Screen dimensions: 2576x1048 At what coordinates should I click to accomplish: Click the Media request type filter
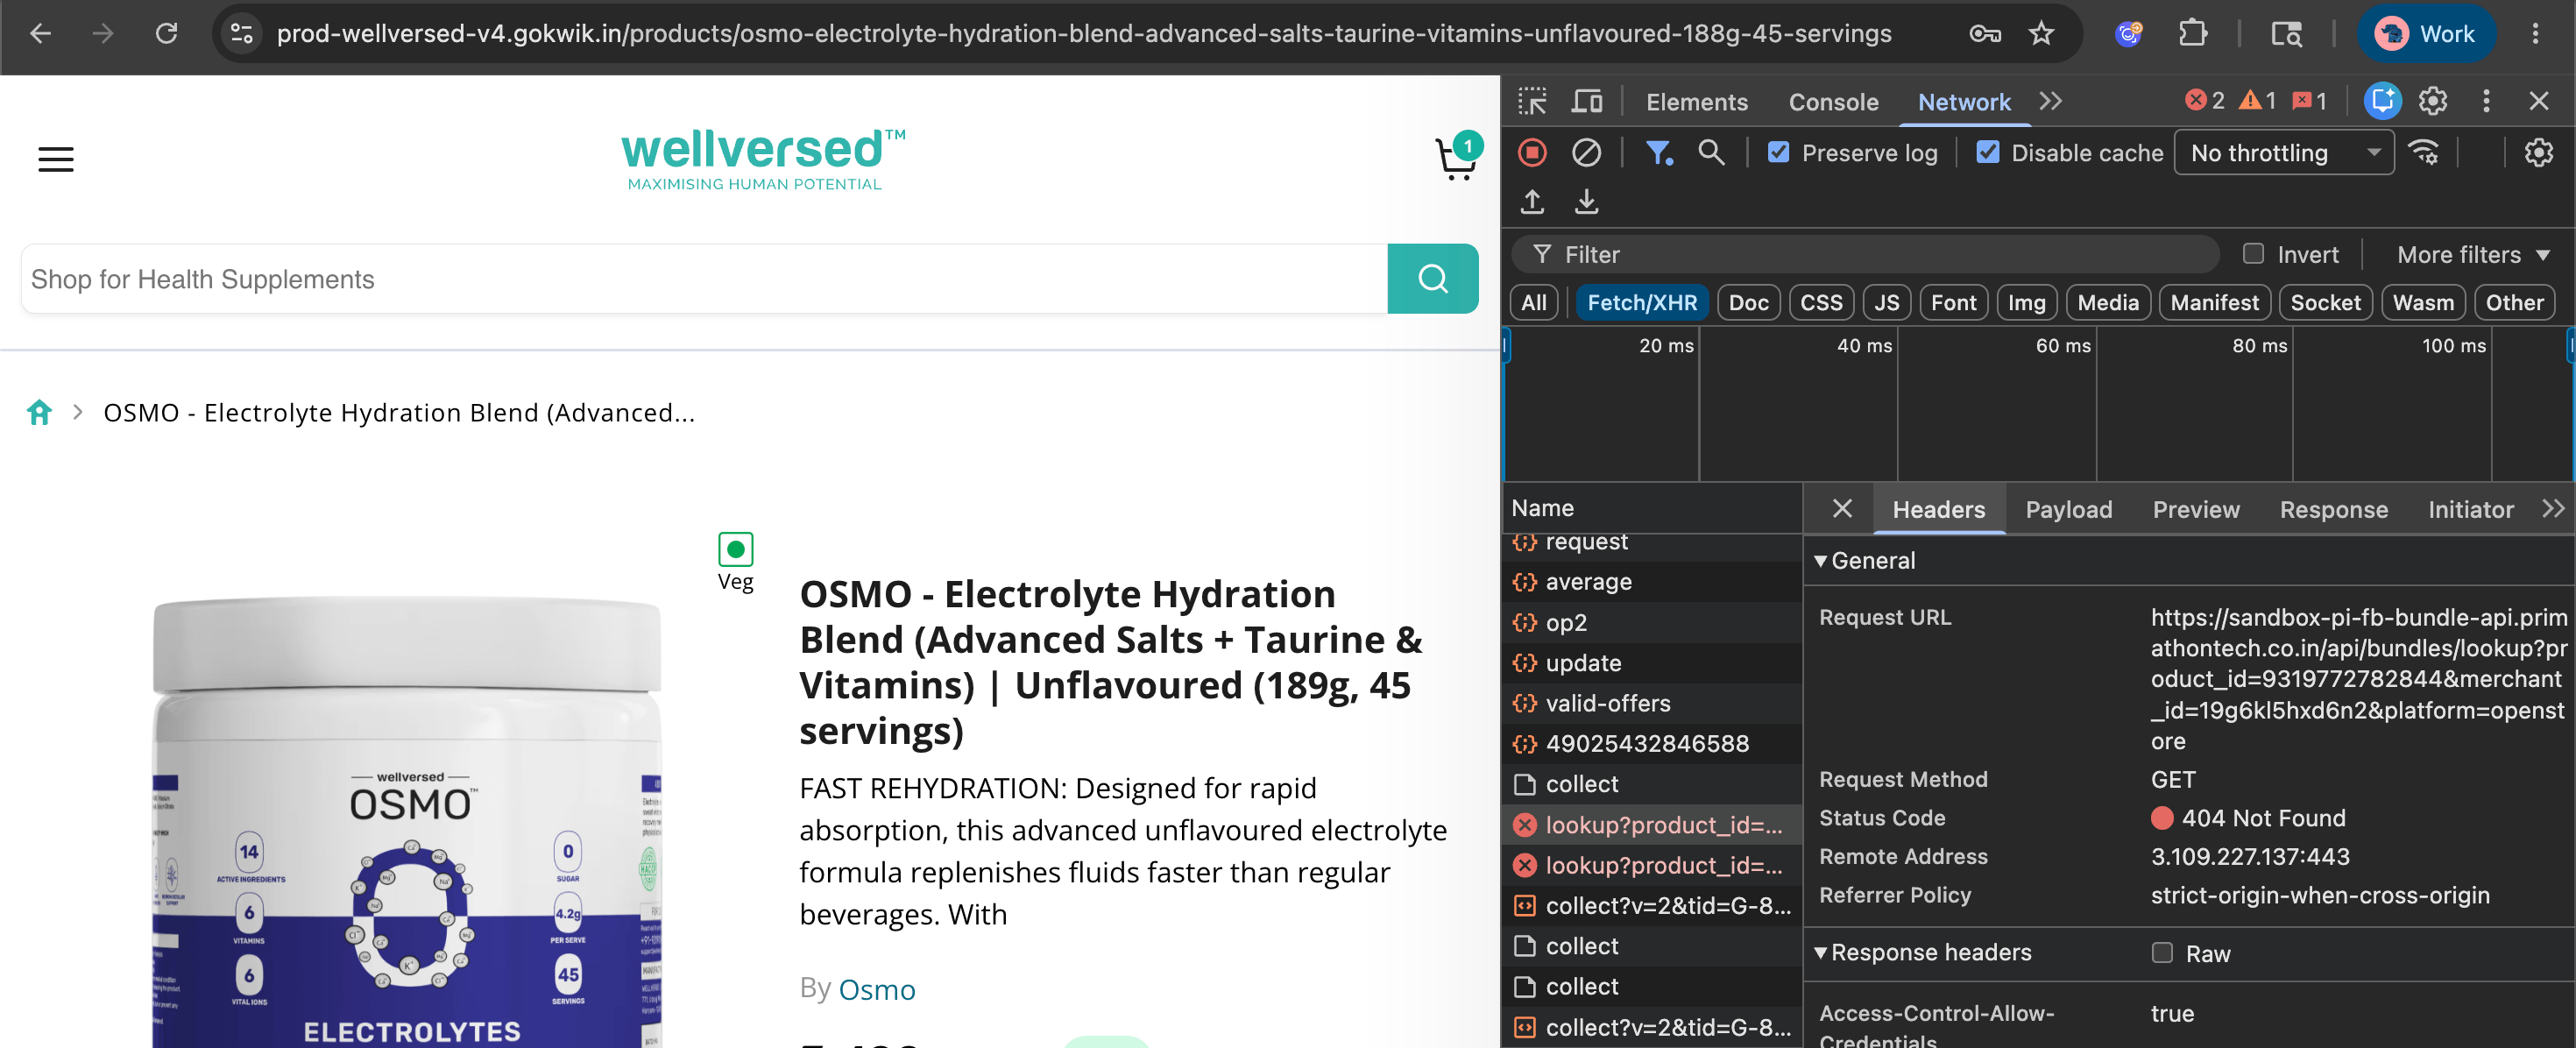point(2107,303)
